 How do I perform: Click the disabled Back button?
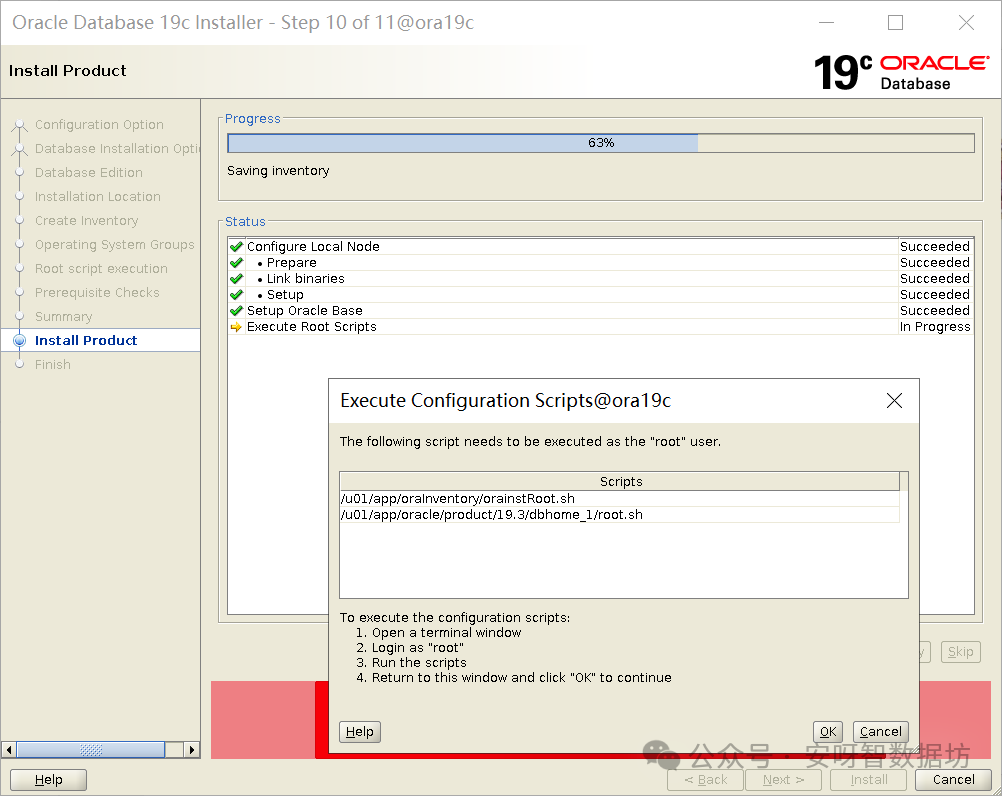pos(705,779)
